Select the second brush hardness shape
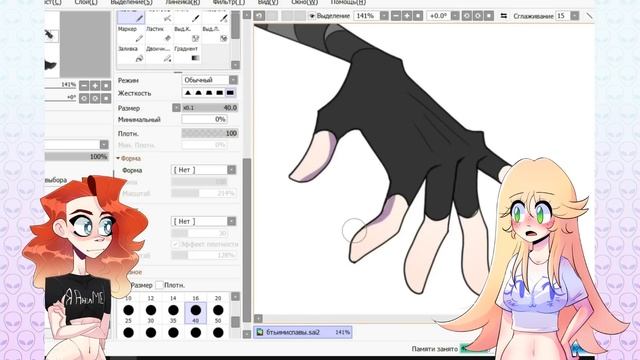Viewport: 640px width, 360px height. pos(198,93)
